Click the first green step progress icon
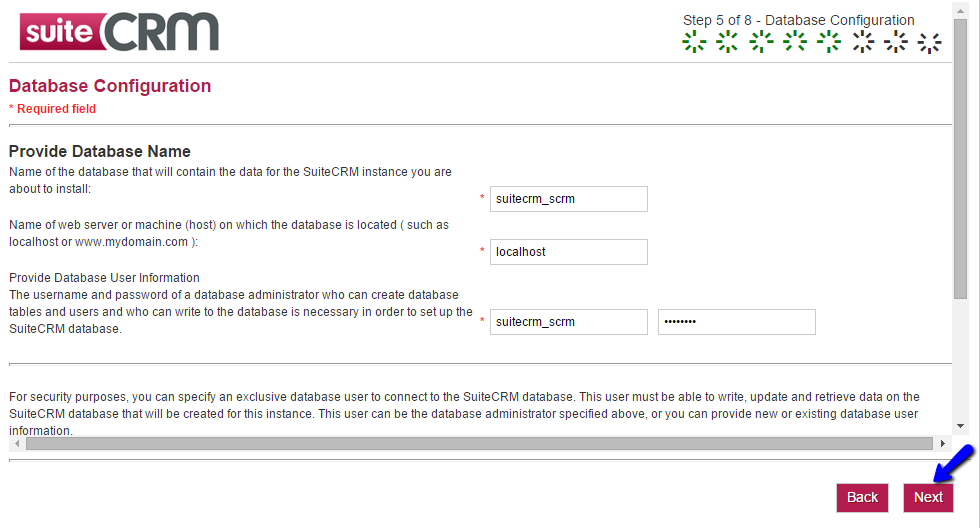 click(x=694, y=42)
